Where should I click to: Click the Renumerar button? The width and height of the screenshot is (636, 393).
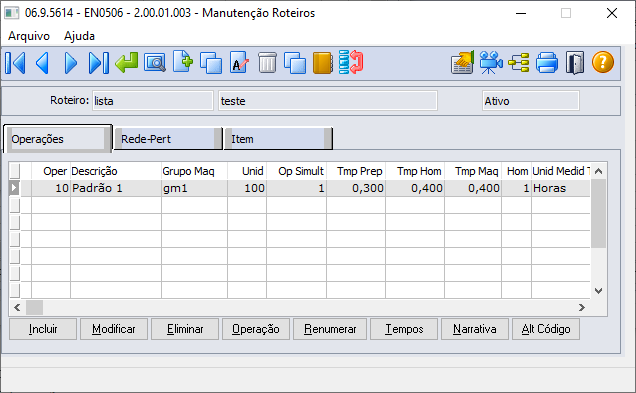click(x=330, y=329)
